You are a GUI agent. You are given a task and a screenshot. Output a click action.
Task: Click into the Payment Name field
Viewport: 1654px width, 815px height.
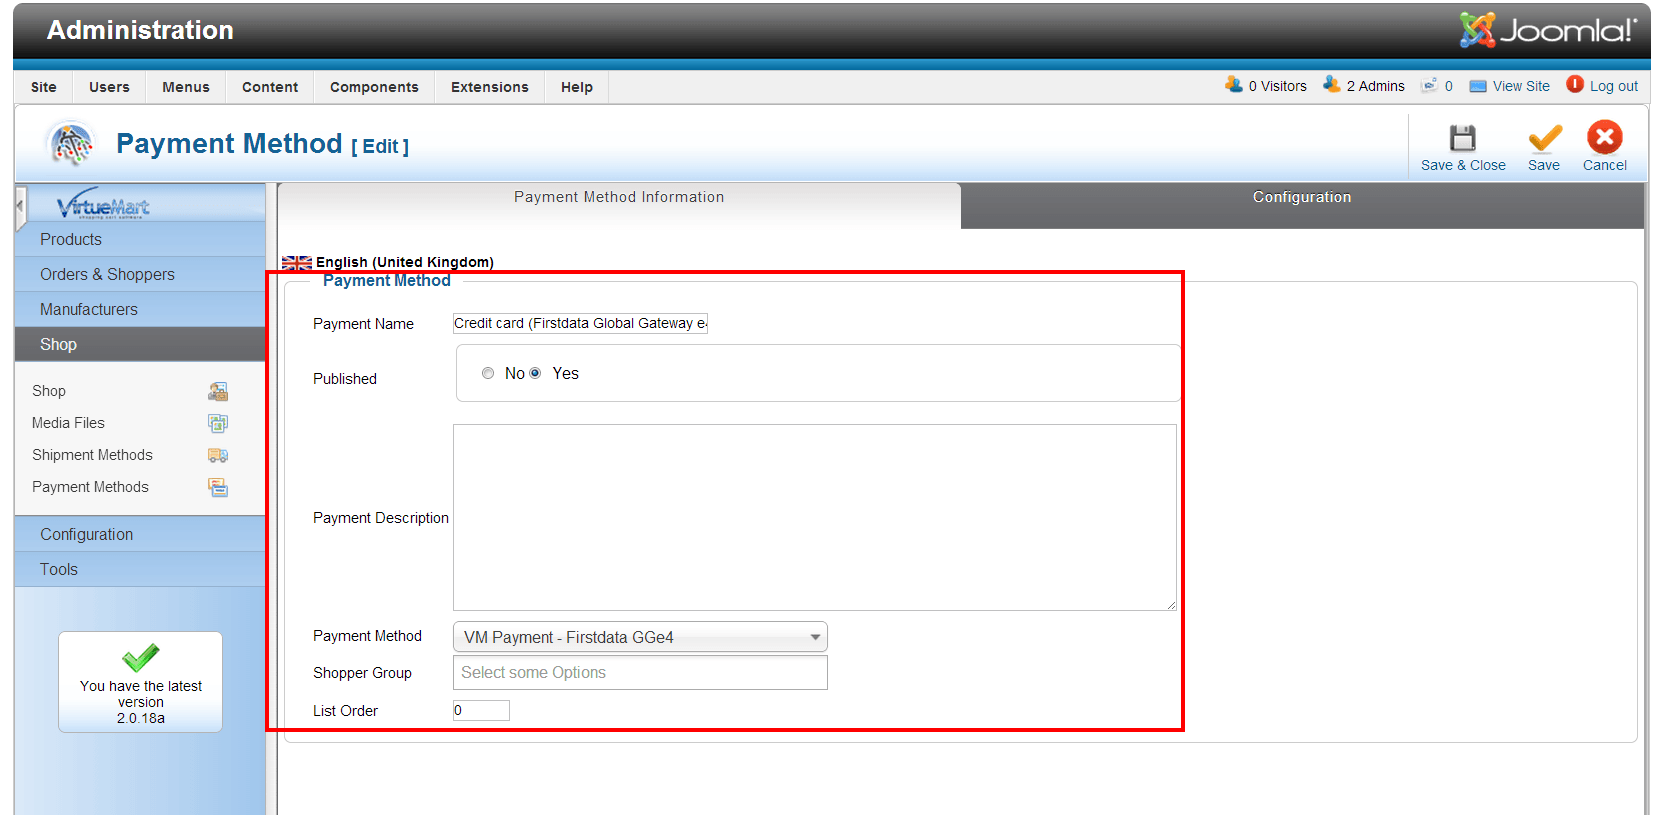coord(580,323)
